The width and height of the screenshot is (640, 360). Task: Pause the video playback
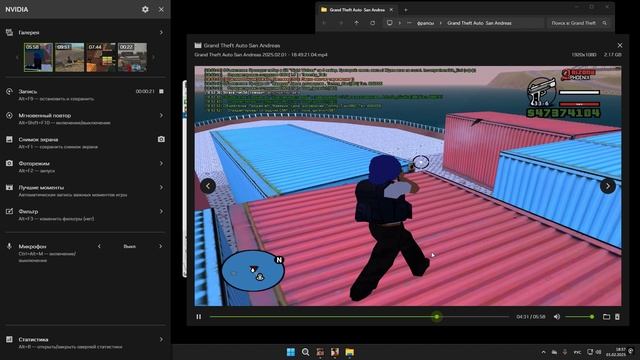tap(199, 317)
